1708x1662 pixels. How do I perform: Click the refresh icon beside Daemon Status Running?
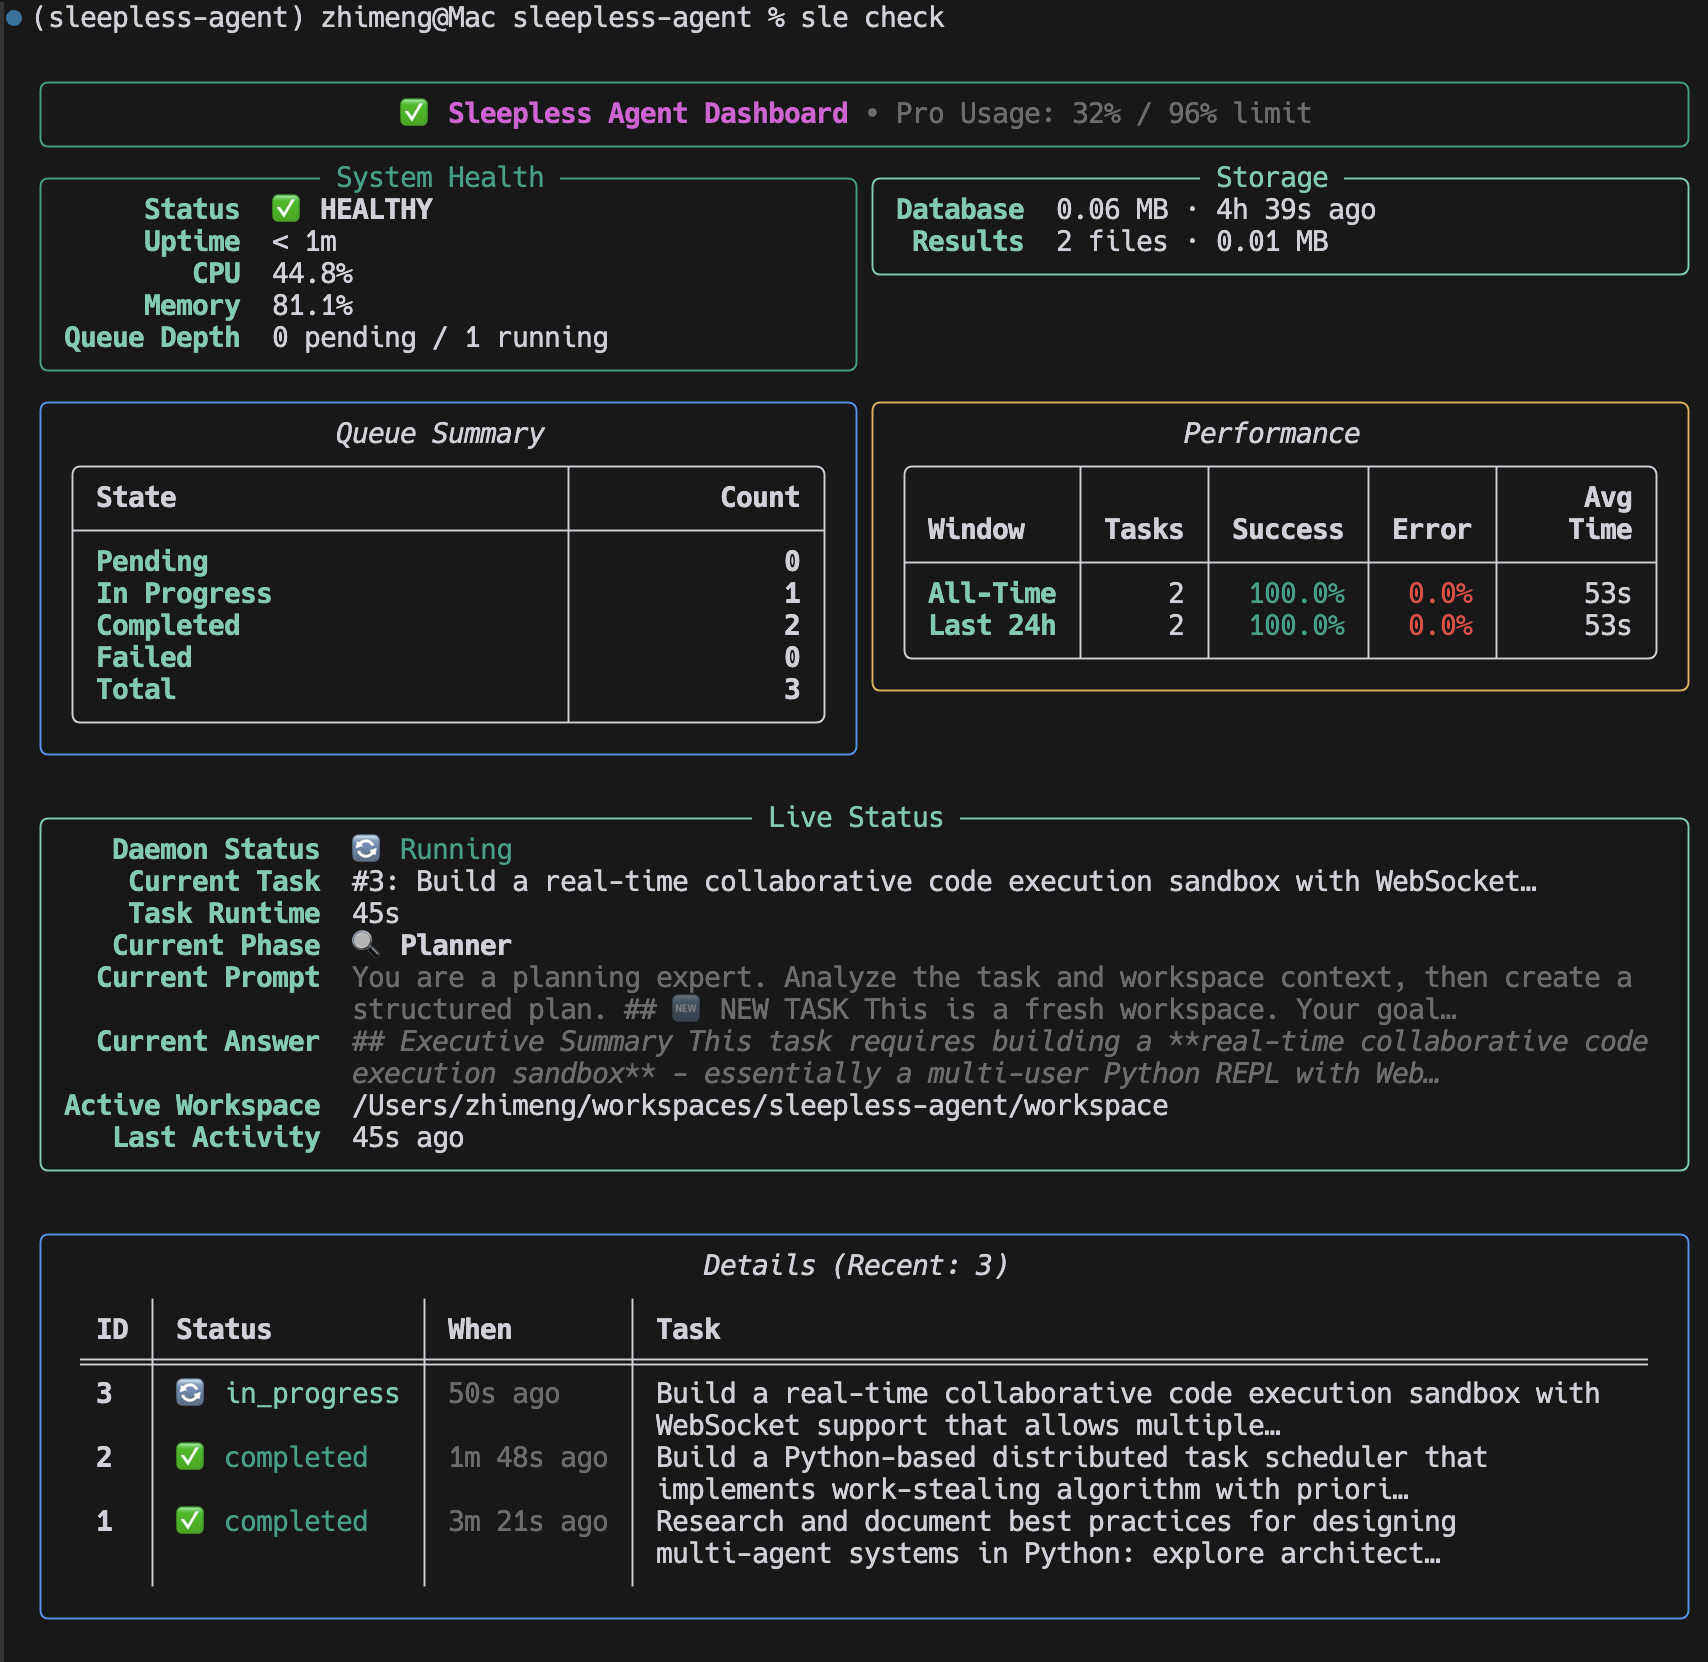[366, 849]
